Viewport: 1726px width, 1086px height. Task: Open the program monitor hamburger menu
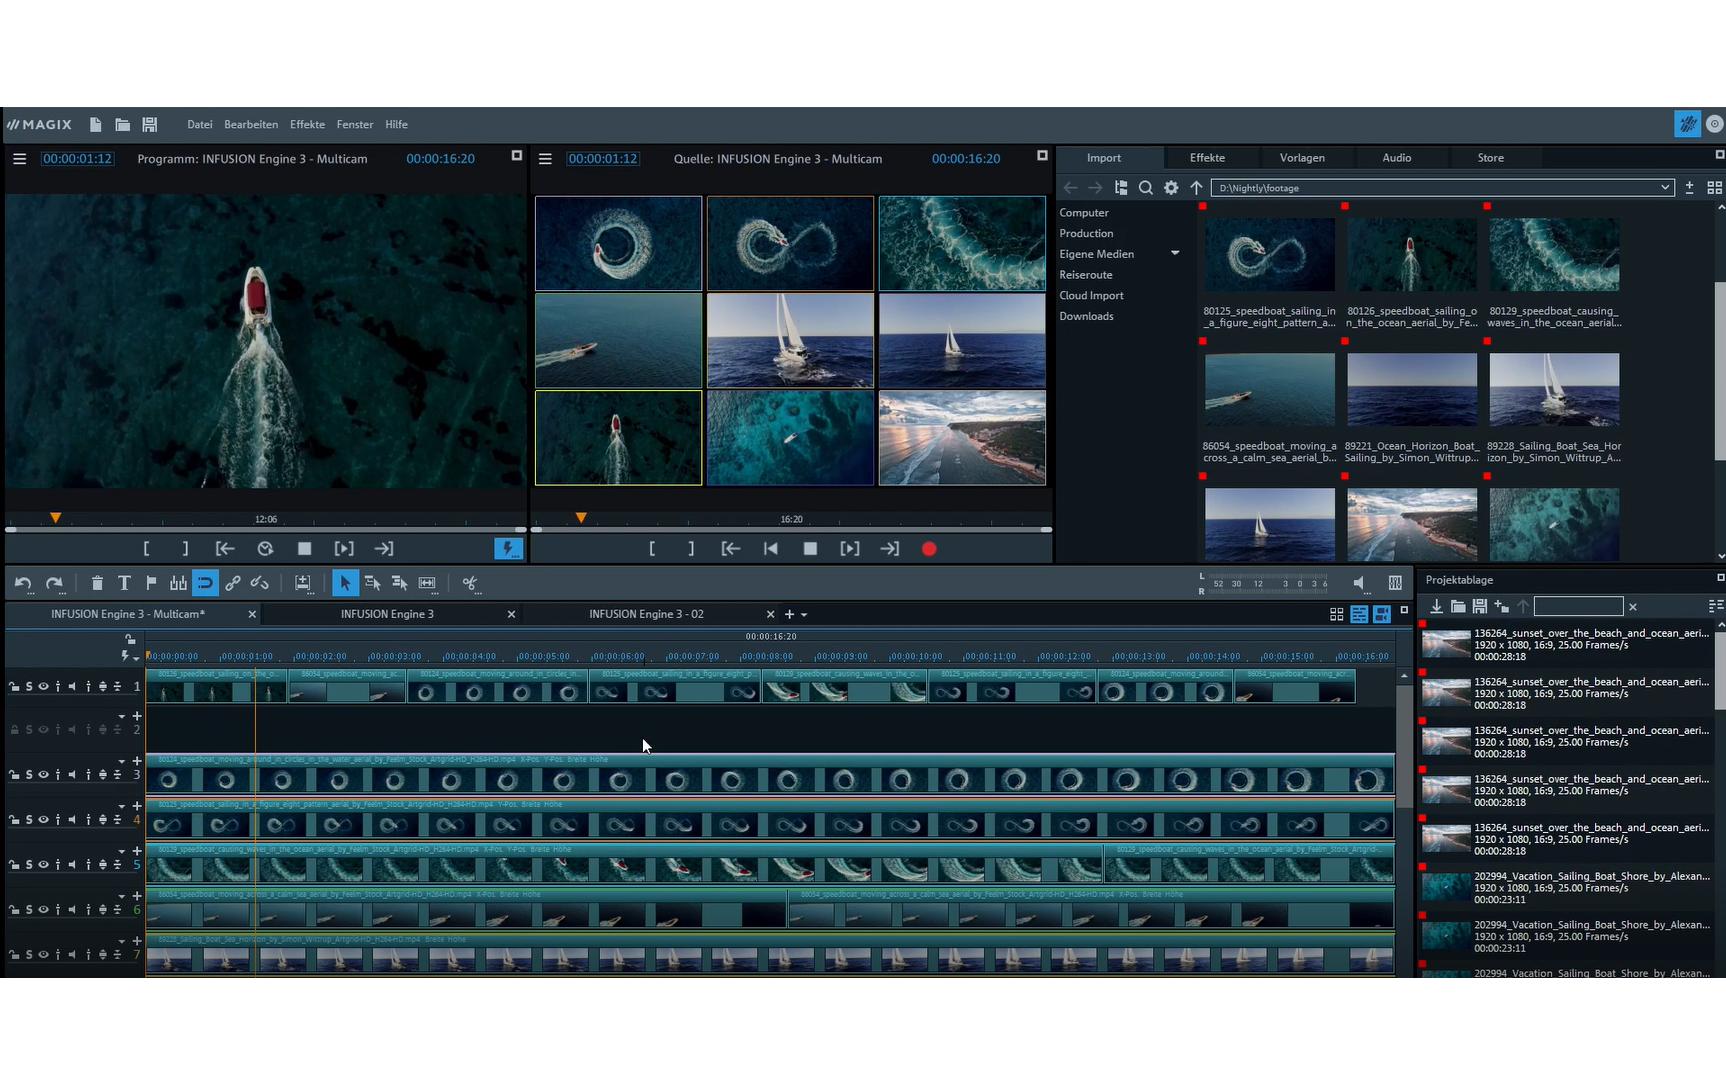click(19, 159)
